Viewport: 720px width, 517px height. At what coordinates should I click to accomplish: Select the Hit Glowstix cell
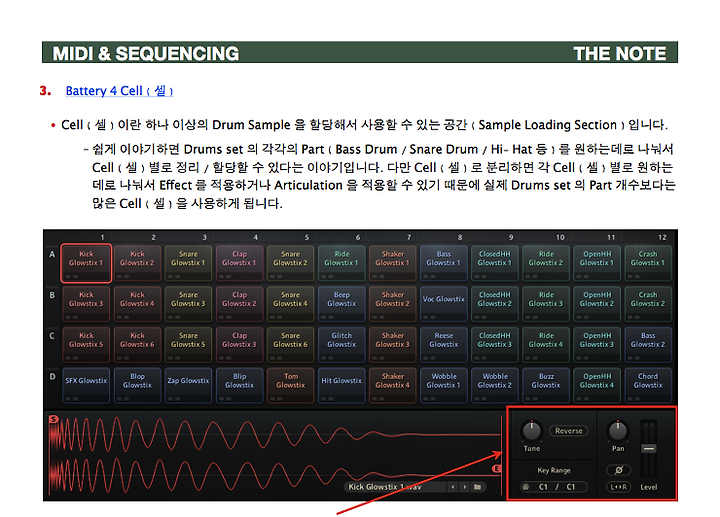tap(342, 385)
